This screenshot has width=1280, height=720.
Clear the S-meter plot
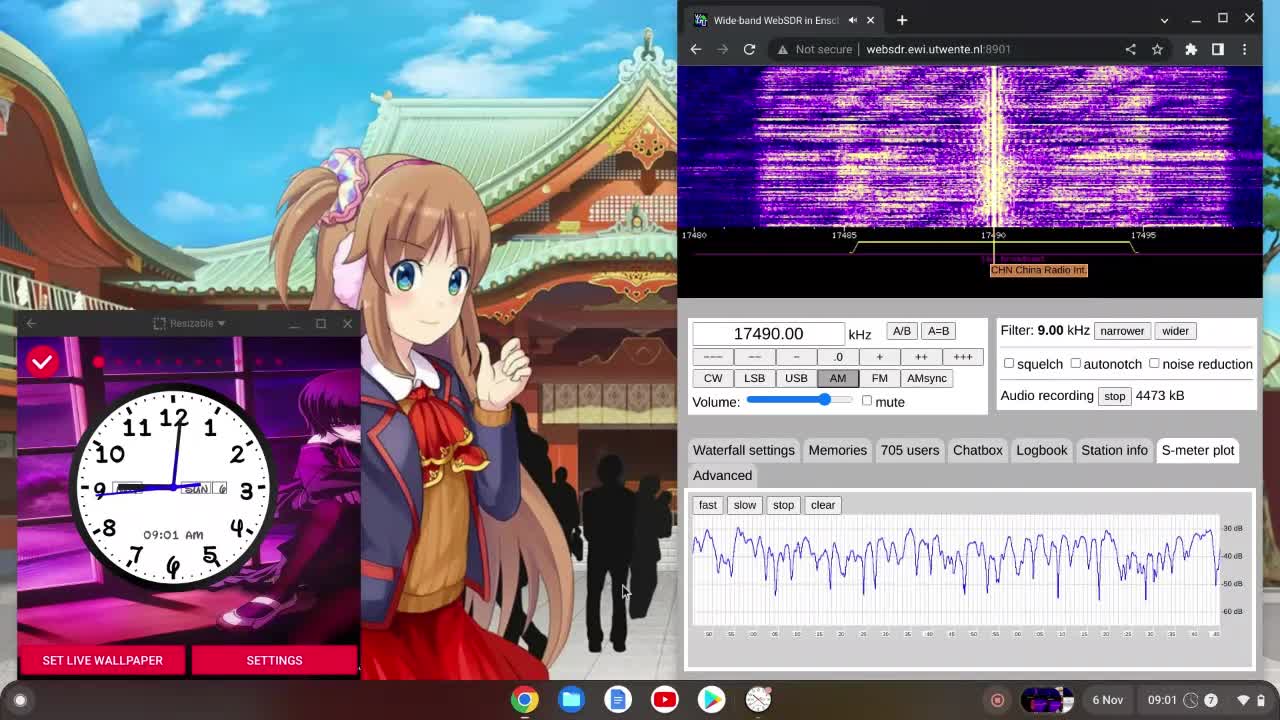[x=823, y=505]
